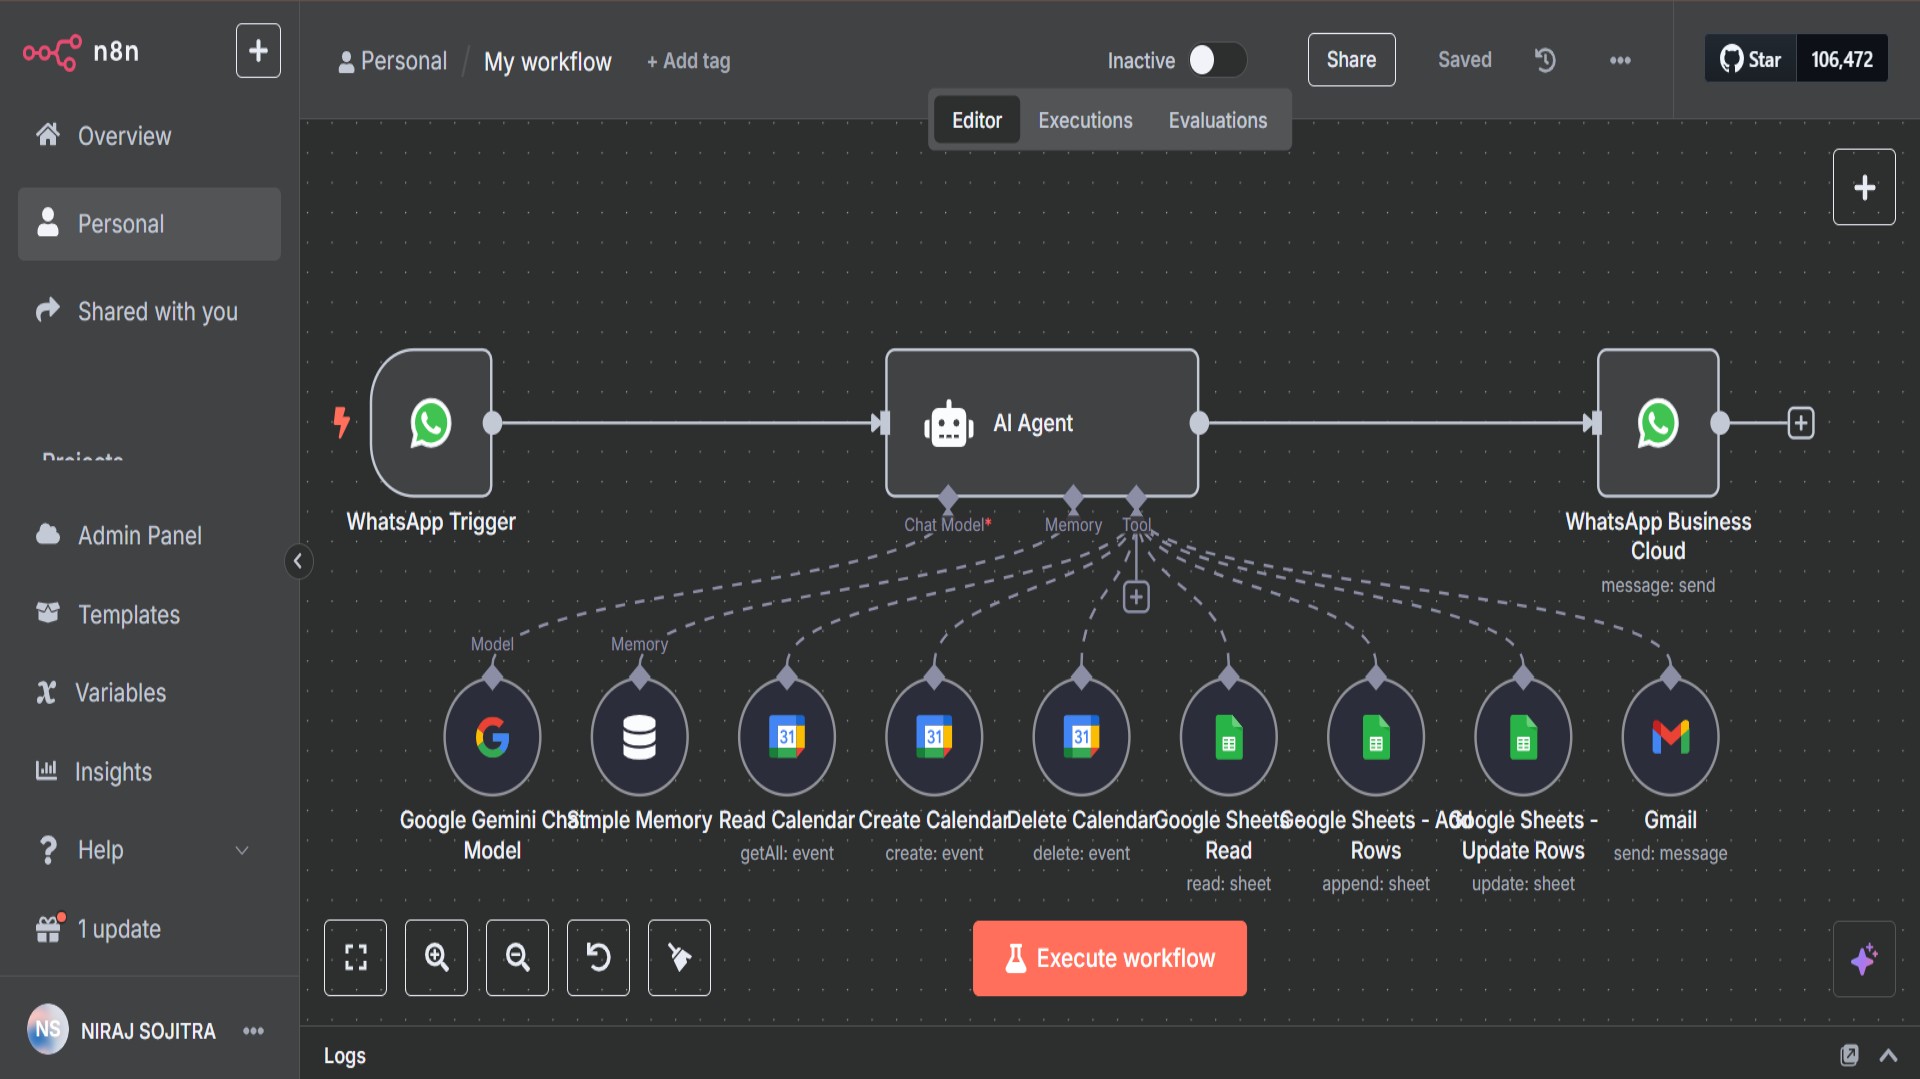Open the workflow three-dots options menu
1920x1079 pixels.
(x=1620, y=60)
